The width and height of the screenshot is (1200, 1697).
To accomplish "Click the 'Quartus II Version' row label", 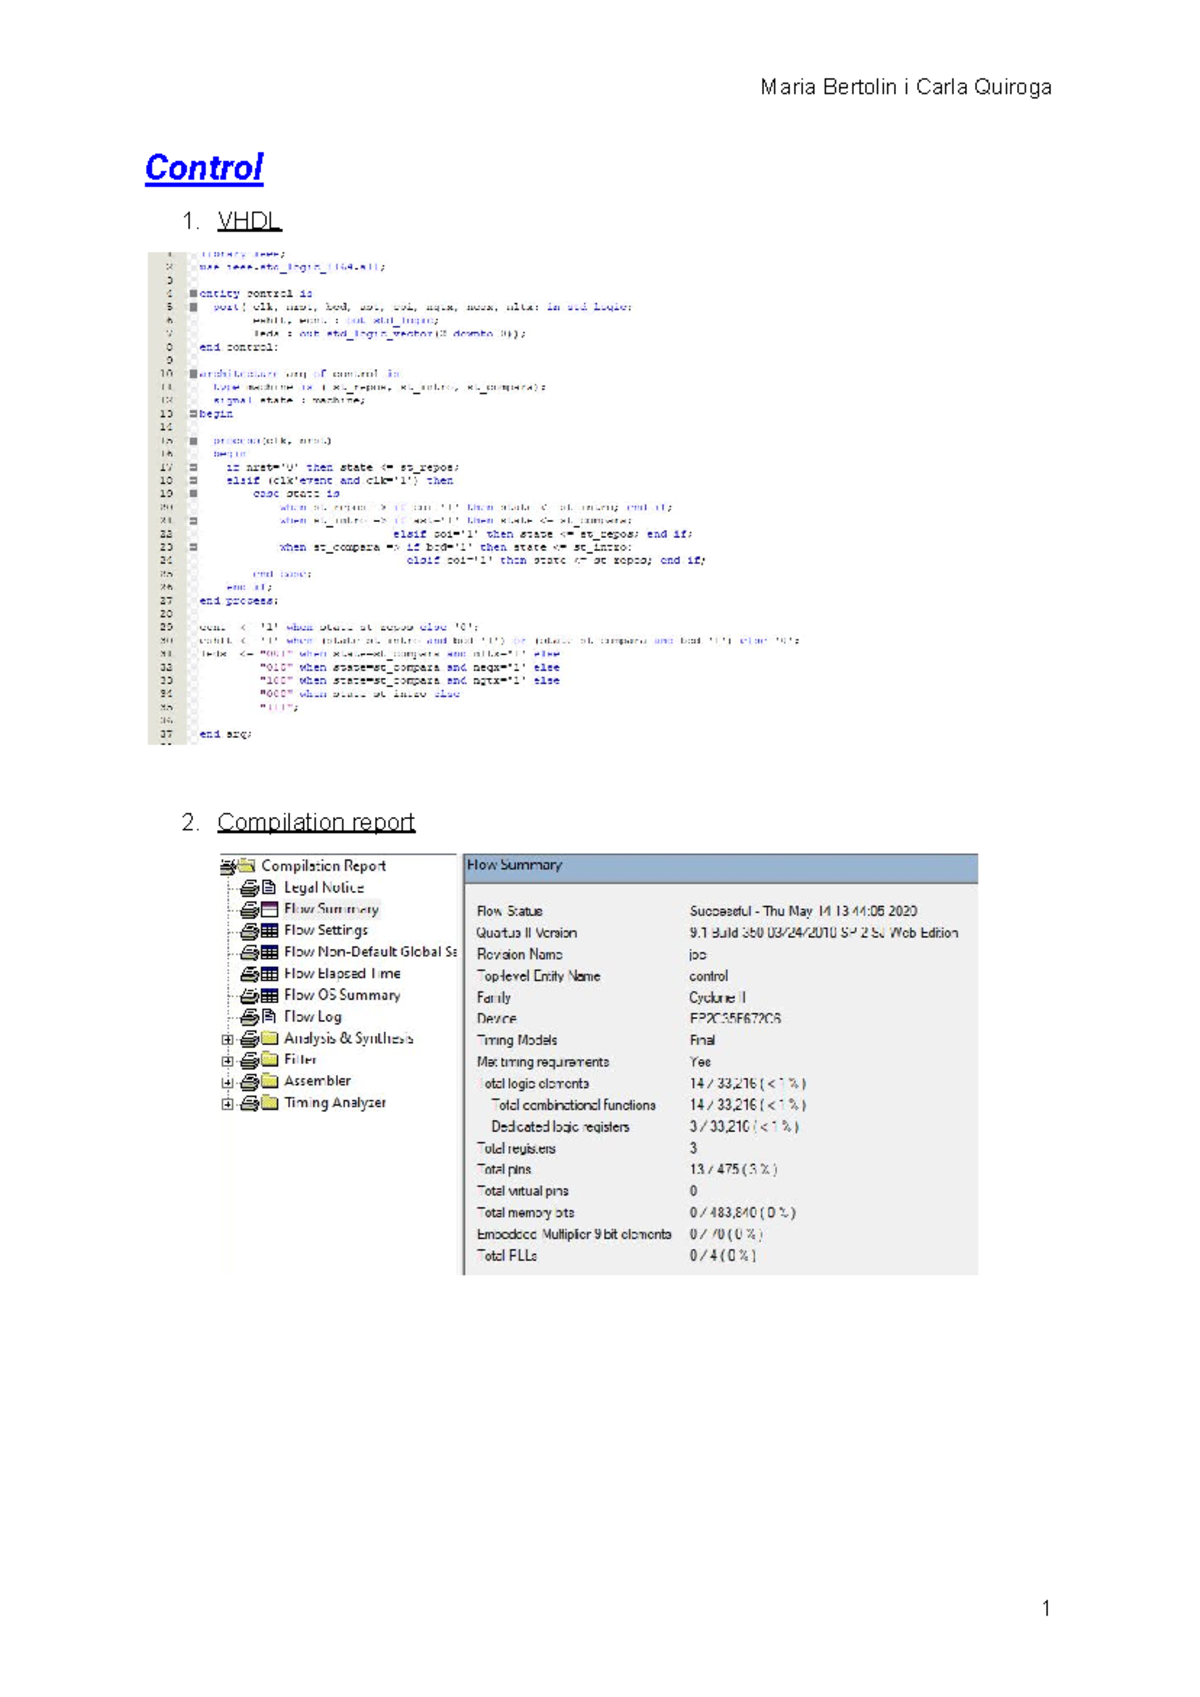I will click(x=527, y=933).
